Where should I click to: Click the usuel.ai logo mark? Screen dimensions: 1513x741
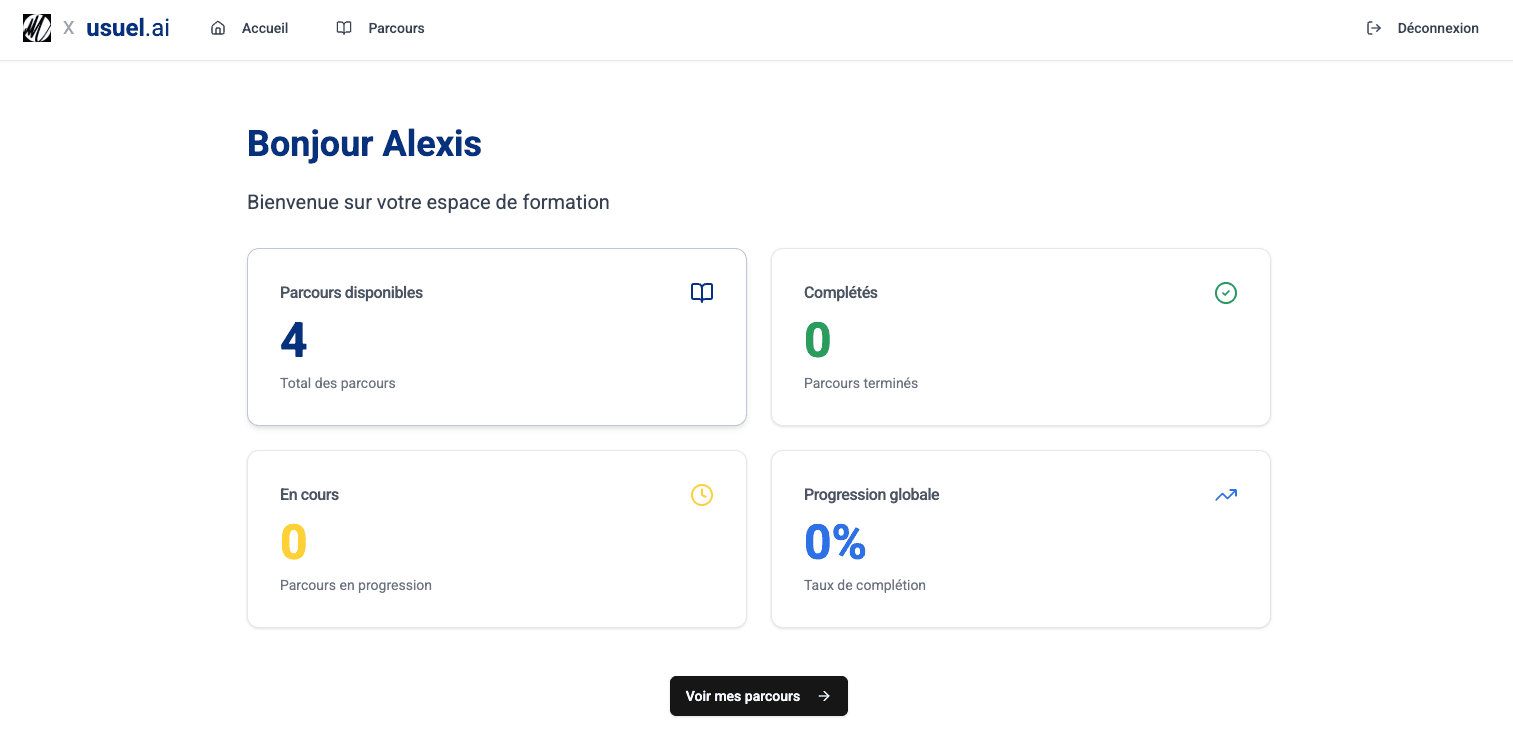point(37,27)
